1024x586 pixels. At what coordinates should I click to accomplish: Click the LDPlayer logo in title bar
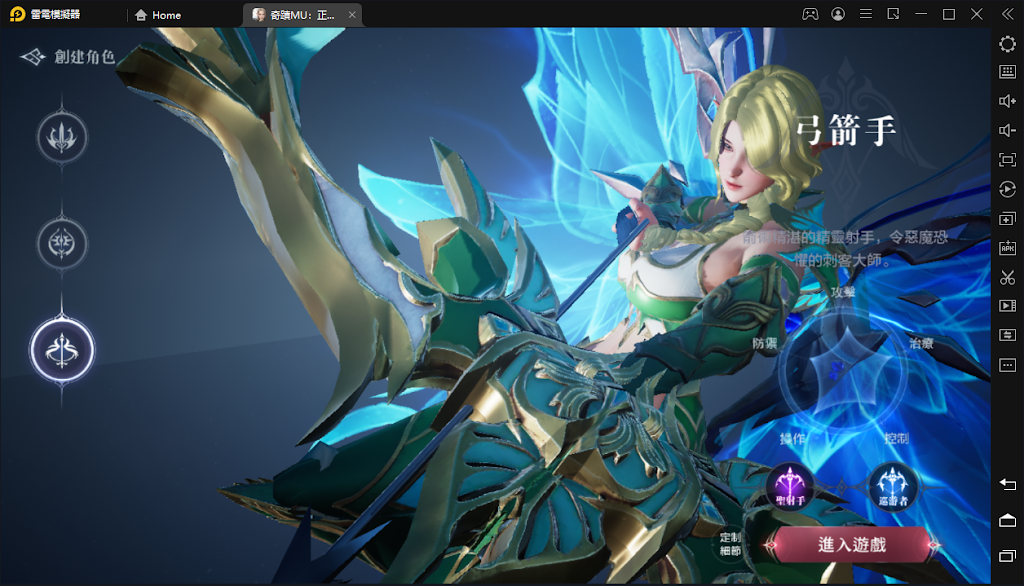tap(18, 14)
